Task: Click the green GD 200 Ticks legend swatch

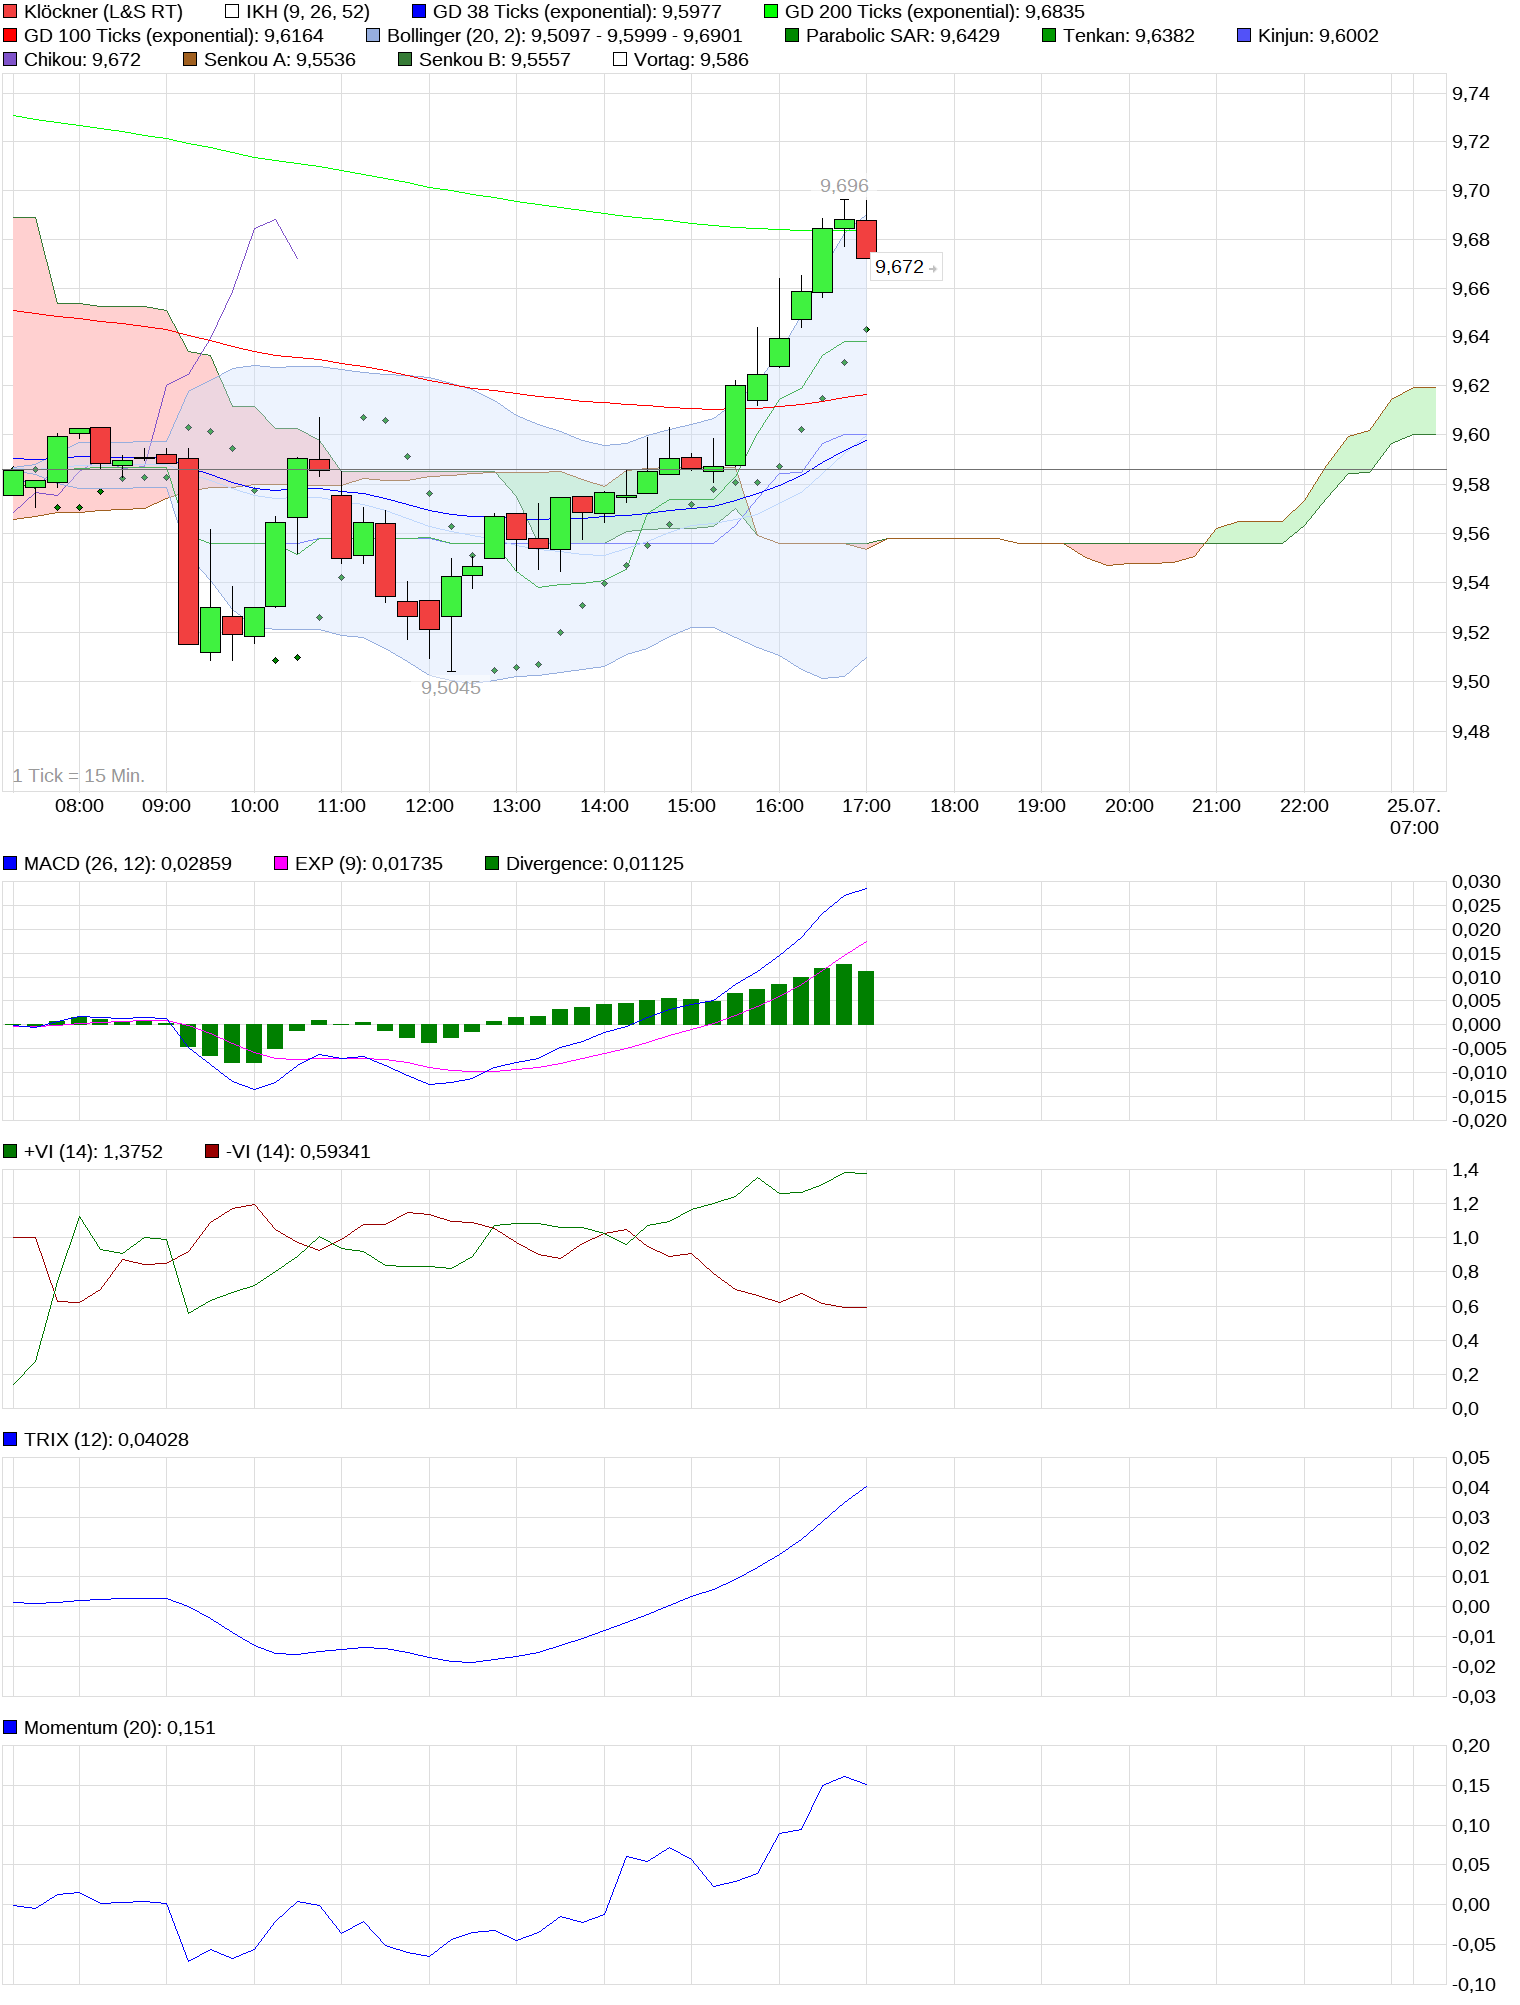Action: point(771,12)
